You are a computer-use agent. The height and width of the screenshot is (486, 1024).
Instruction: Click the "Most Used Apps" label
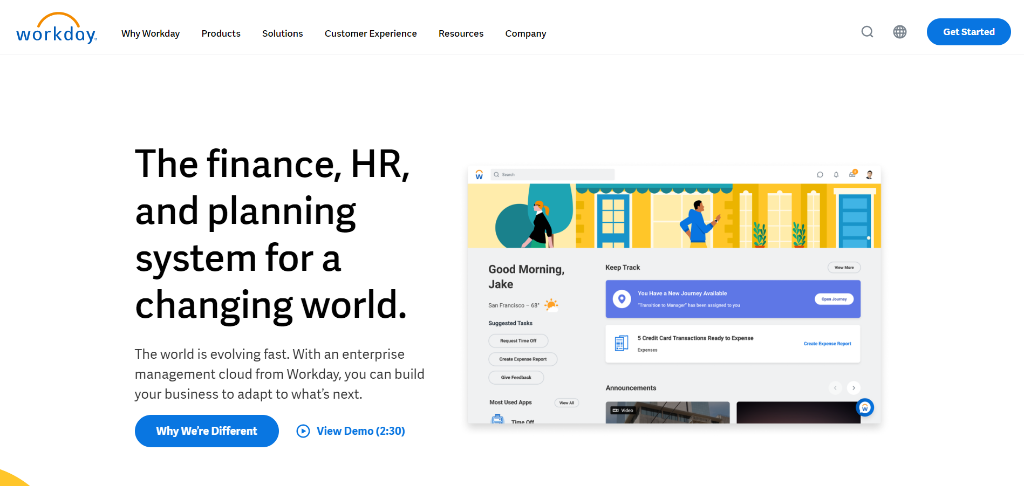(x=511, y=402)
